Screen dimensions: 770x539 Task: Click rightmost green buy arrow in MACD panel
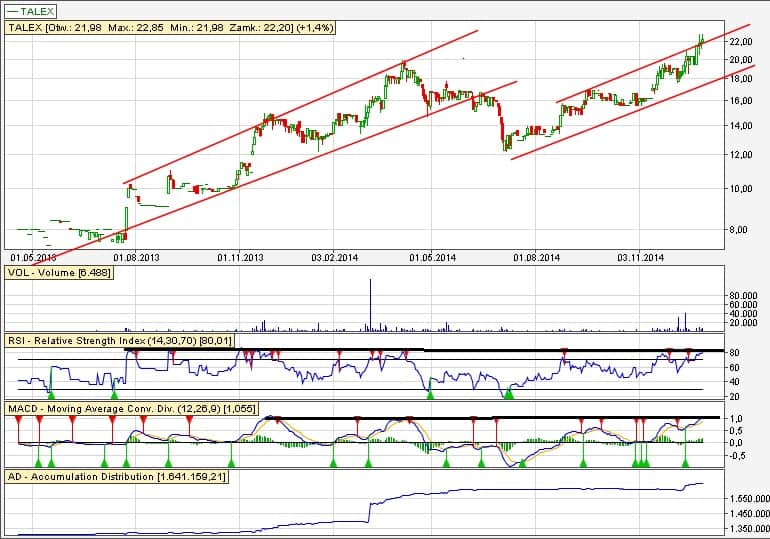click(x=685, y=462)
